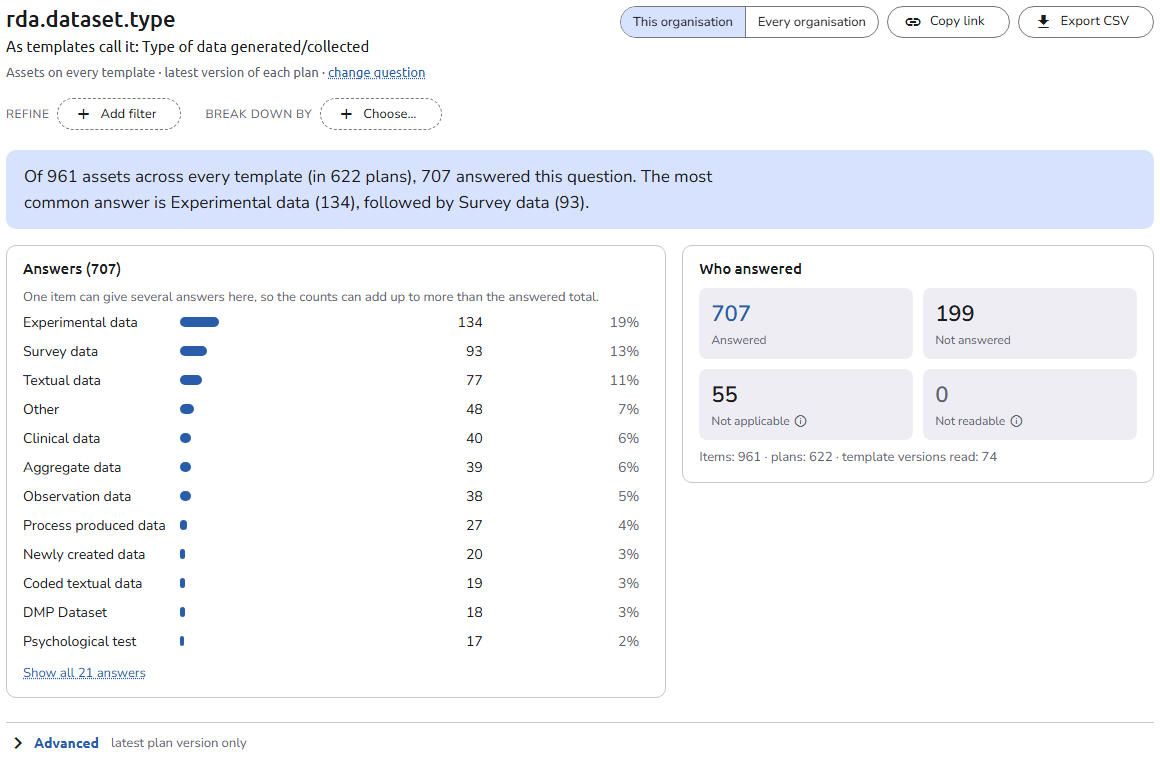Open the Break down by Choose… dropdown

(381, 114)
